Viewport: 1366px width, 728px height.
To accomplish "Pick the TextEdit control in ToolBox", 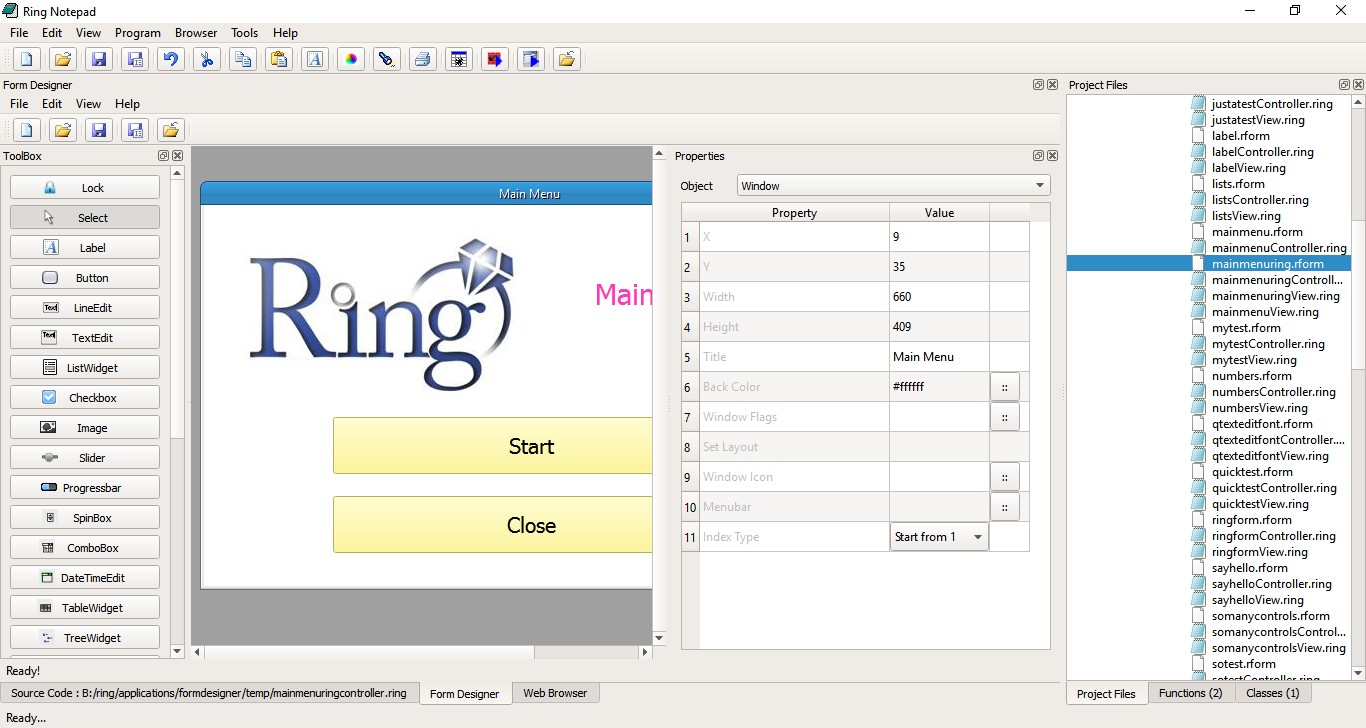I will (x=85, y=337).
